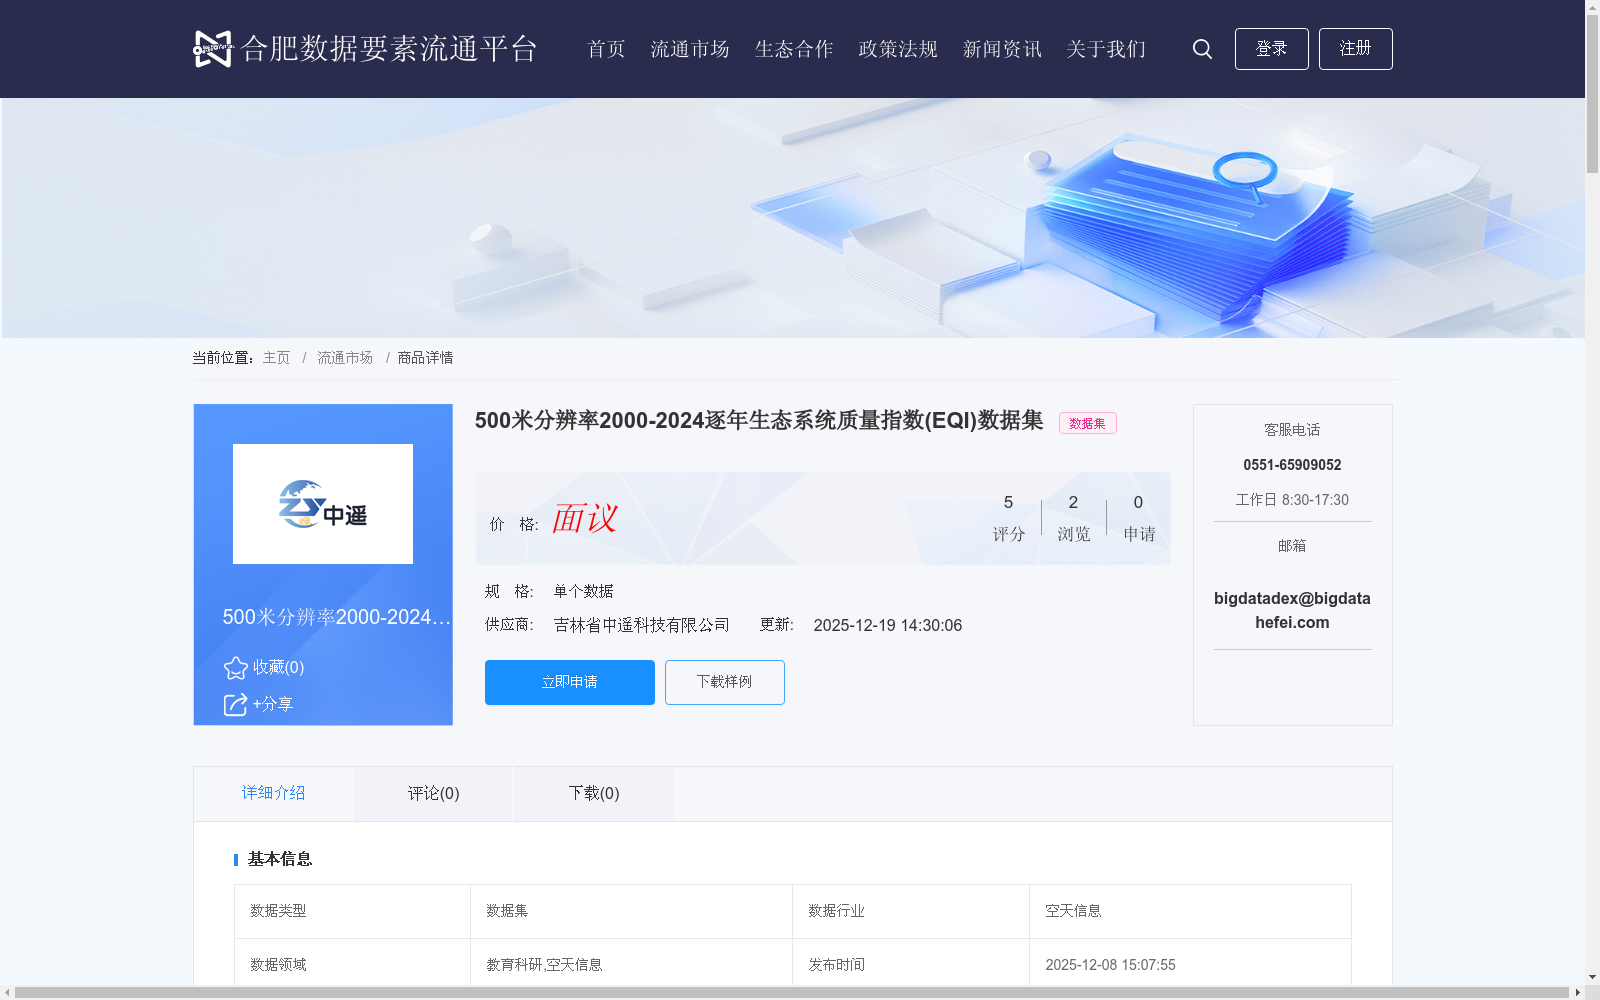Viewport: 1600px width, 1000px height.
Task: Click the 立即申请 apply button
Action: [x=569, y=682]
